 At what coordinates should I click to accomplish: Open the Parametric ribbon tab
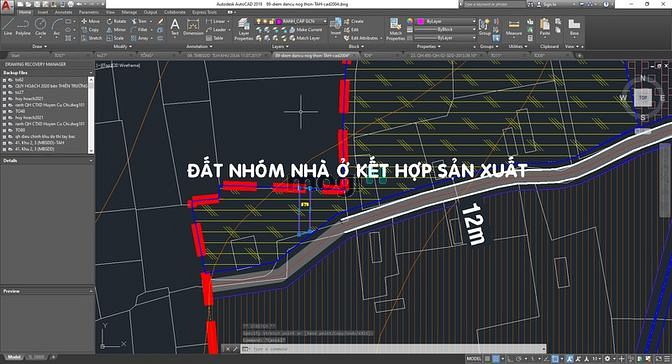point(89,12)
